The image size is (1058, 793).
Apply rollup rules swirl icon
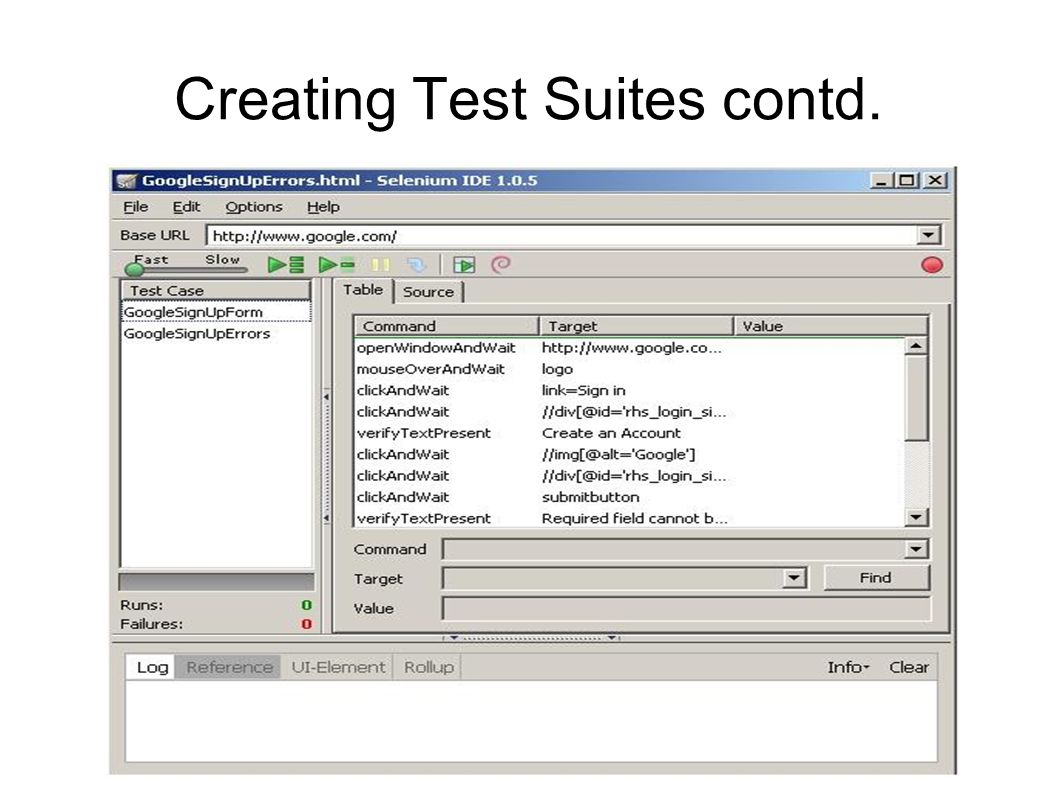coord(501,265)
